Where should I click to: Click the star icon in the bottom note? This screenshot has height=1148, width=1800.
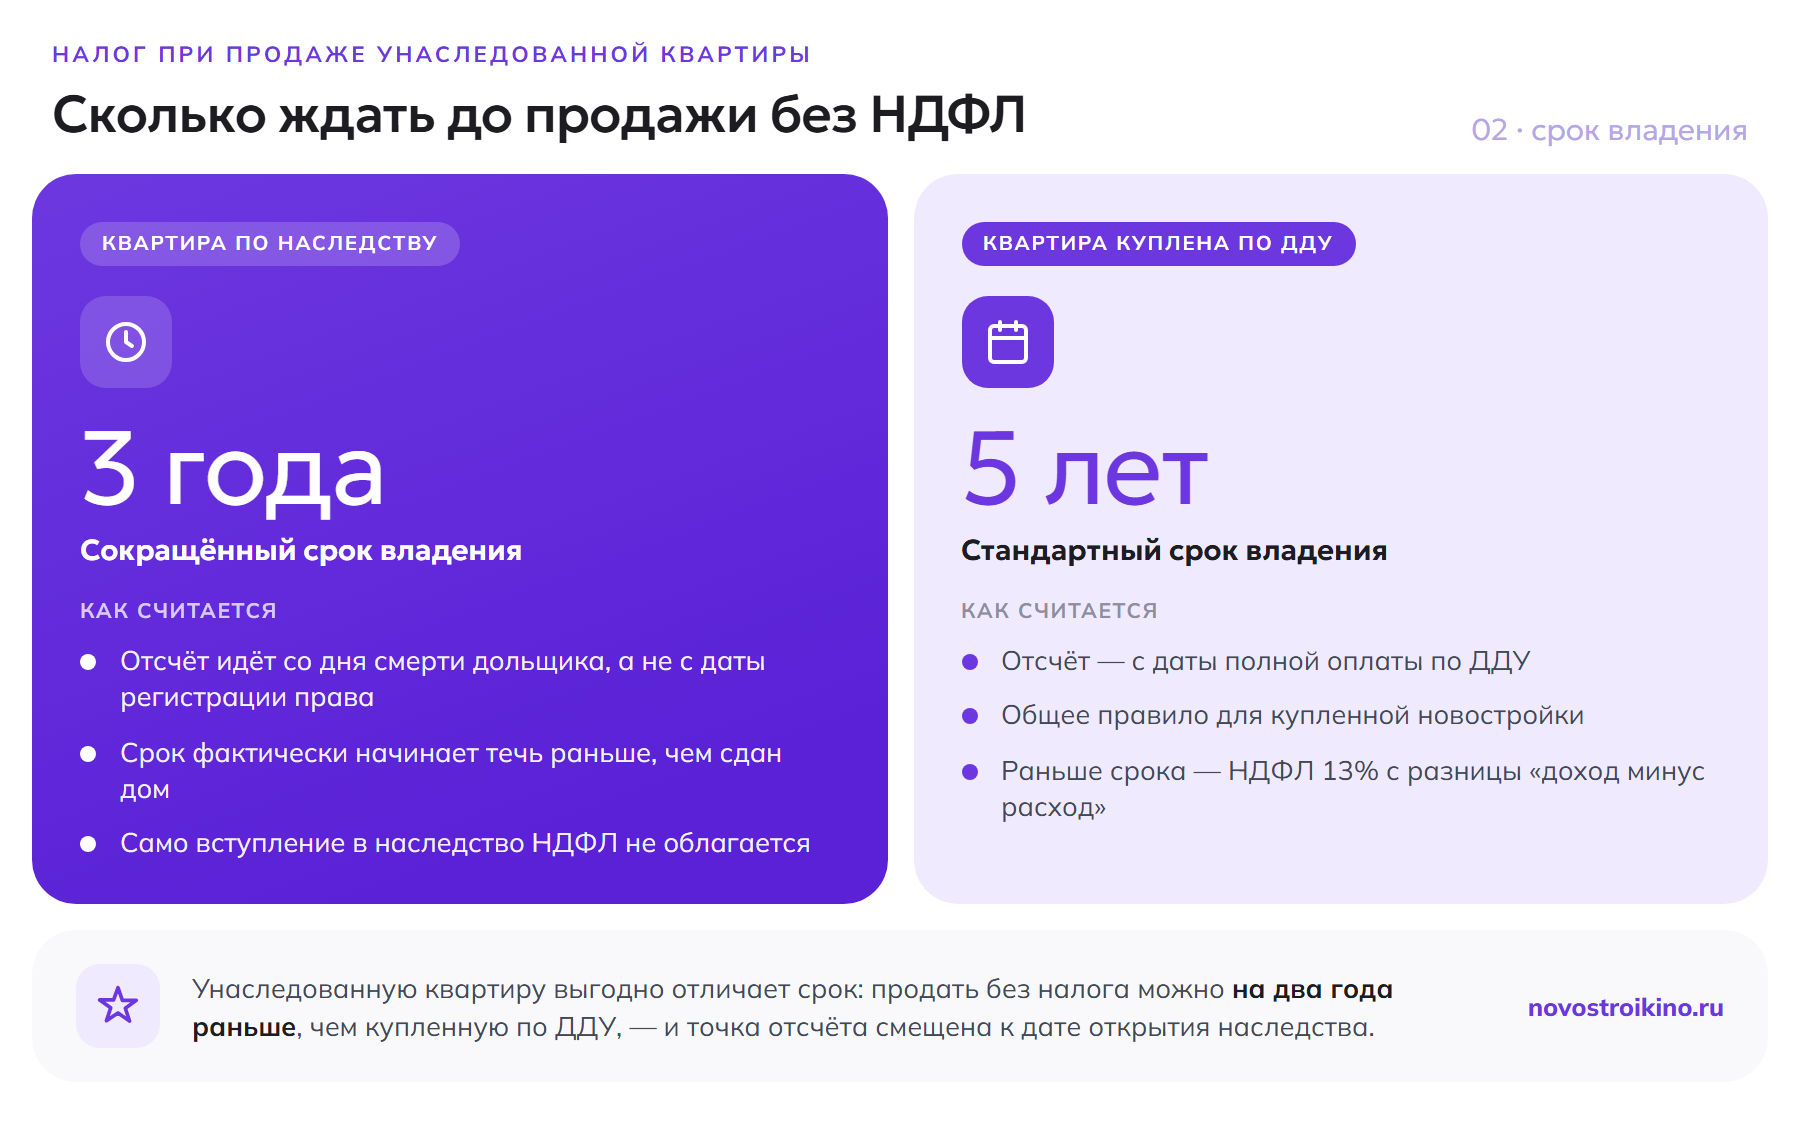point(118,1006)
